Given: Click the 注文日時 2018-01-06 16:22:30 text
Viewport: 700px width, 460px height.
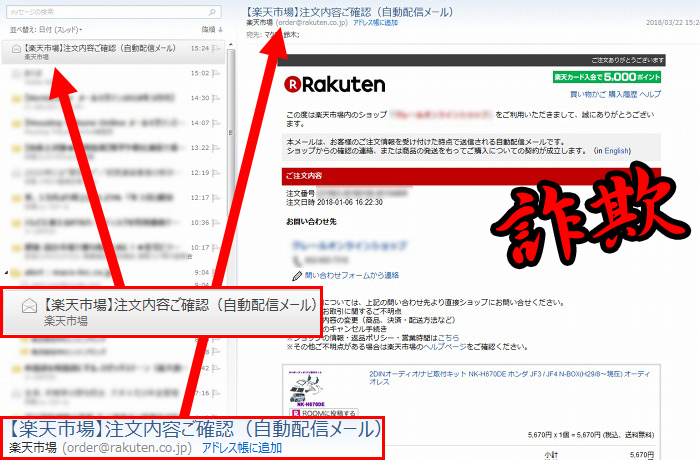Looking at the screenshot, I should [334, 202].
